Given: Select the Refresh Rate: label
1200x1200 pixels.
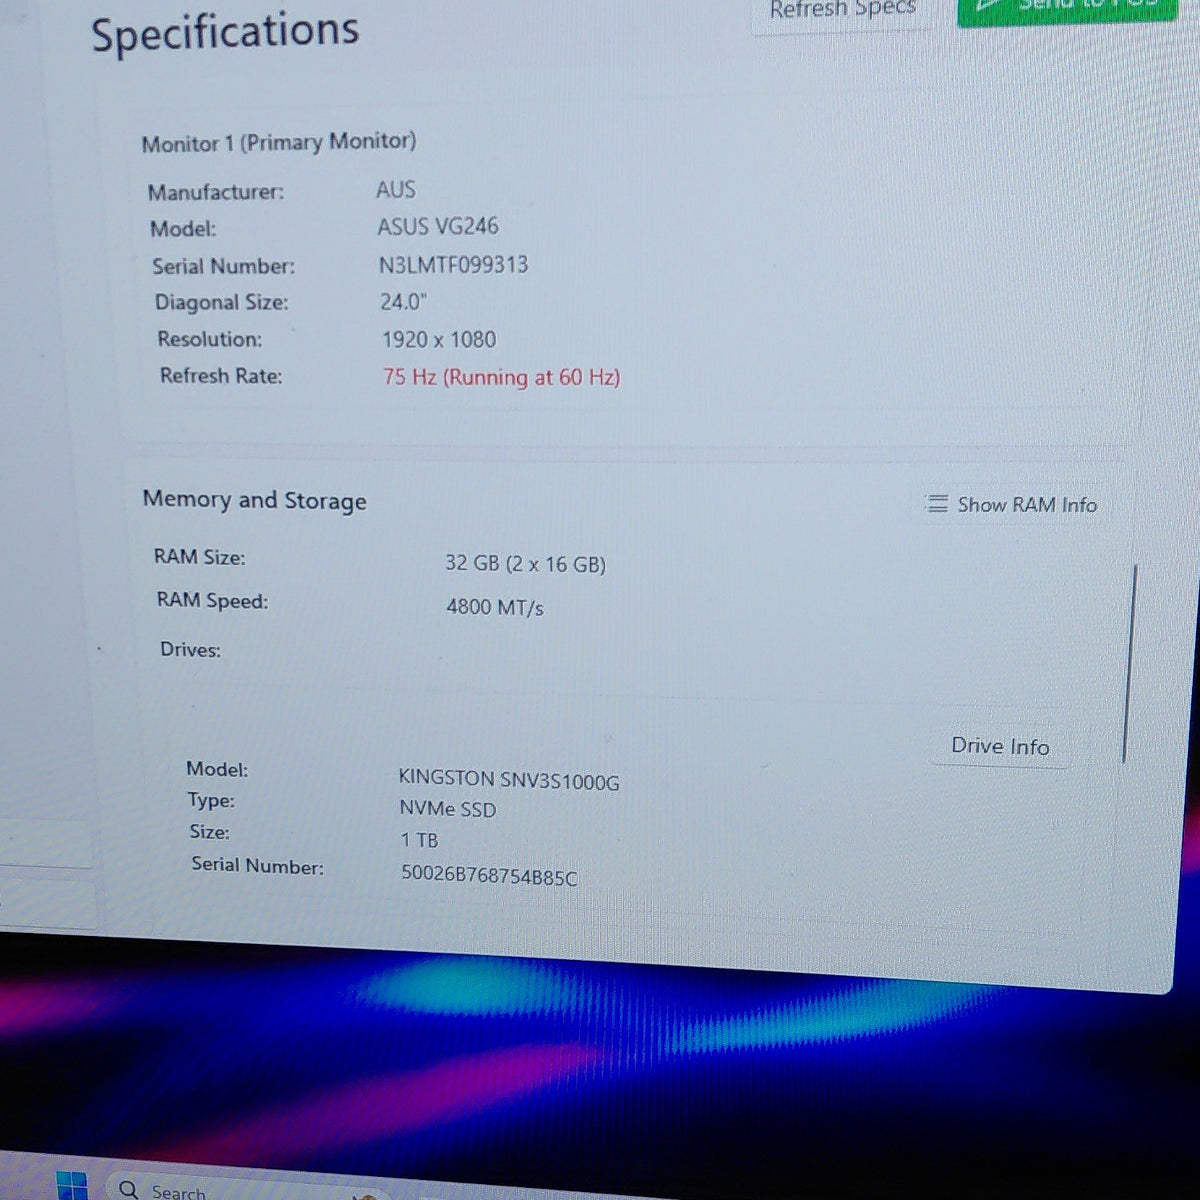Looking at the screenshot, I should tap(221, 376).
